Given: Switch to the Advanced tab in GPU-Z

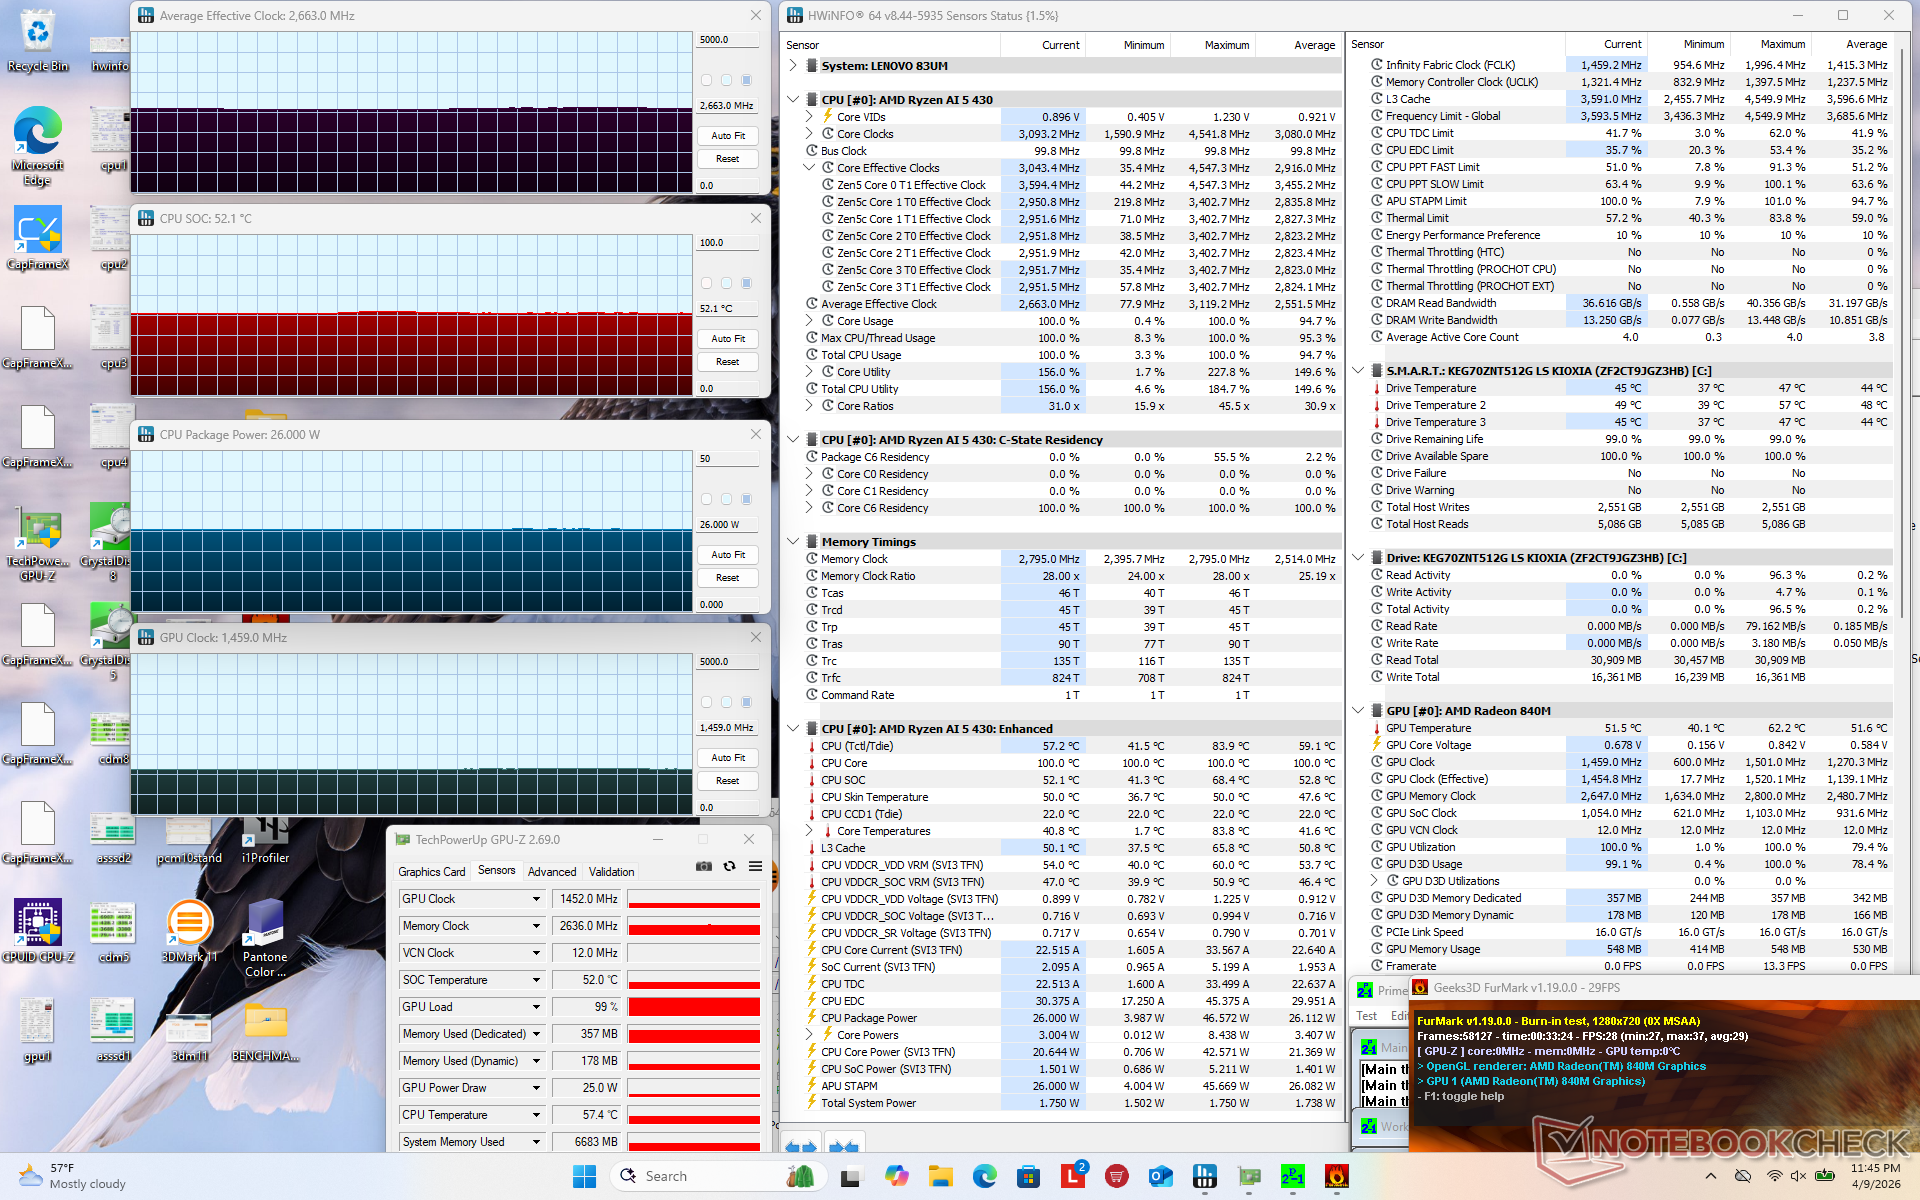Looking at the screenshot, I should tap(552, 872).
